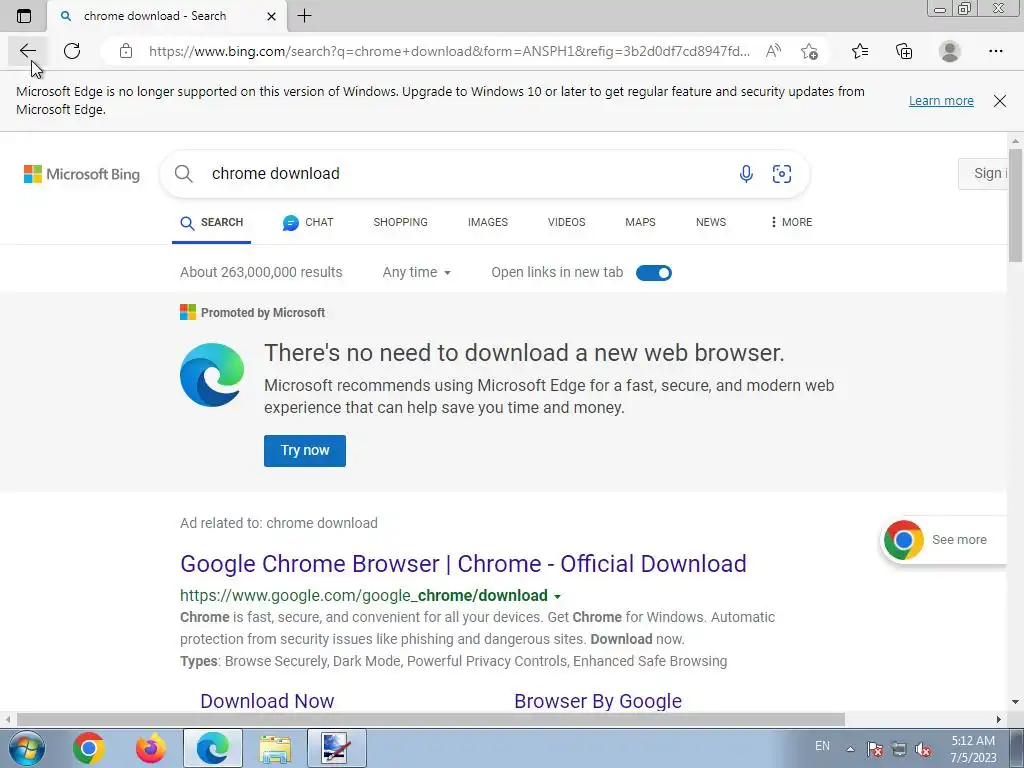The height and width of the screenshot is (768, 1024).
Task: Switch to the NEWS tab
Action: pos(711,222)
